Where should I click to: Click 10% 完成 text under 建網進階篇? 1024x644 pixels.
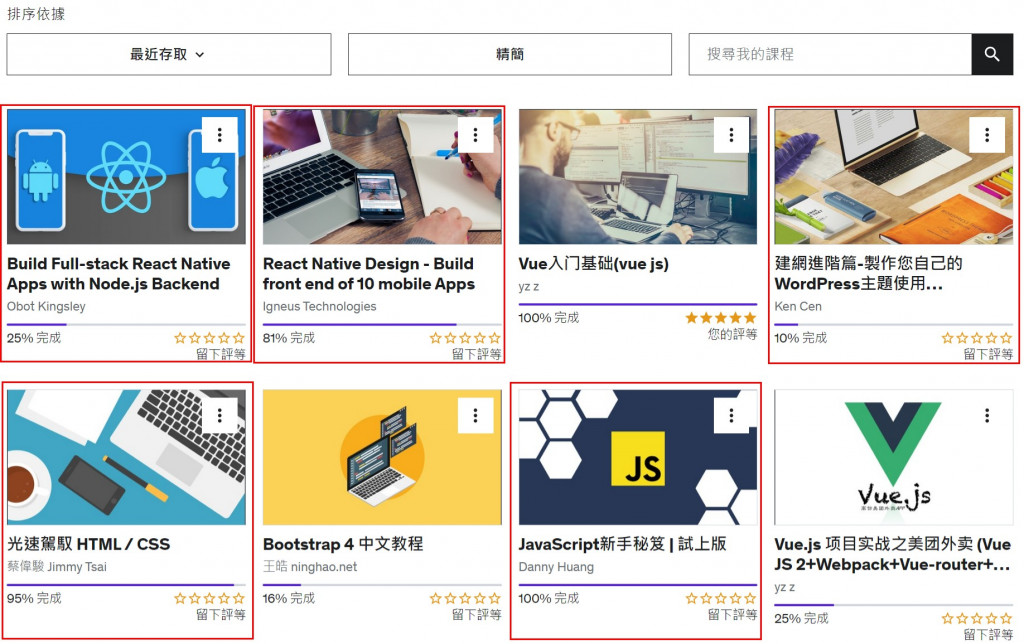pyautogui.click(x=801, y=338)
